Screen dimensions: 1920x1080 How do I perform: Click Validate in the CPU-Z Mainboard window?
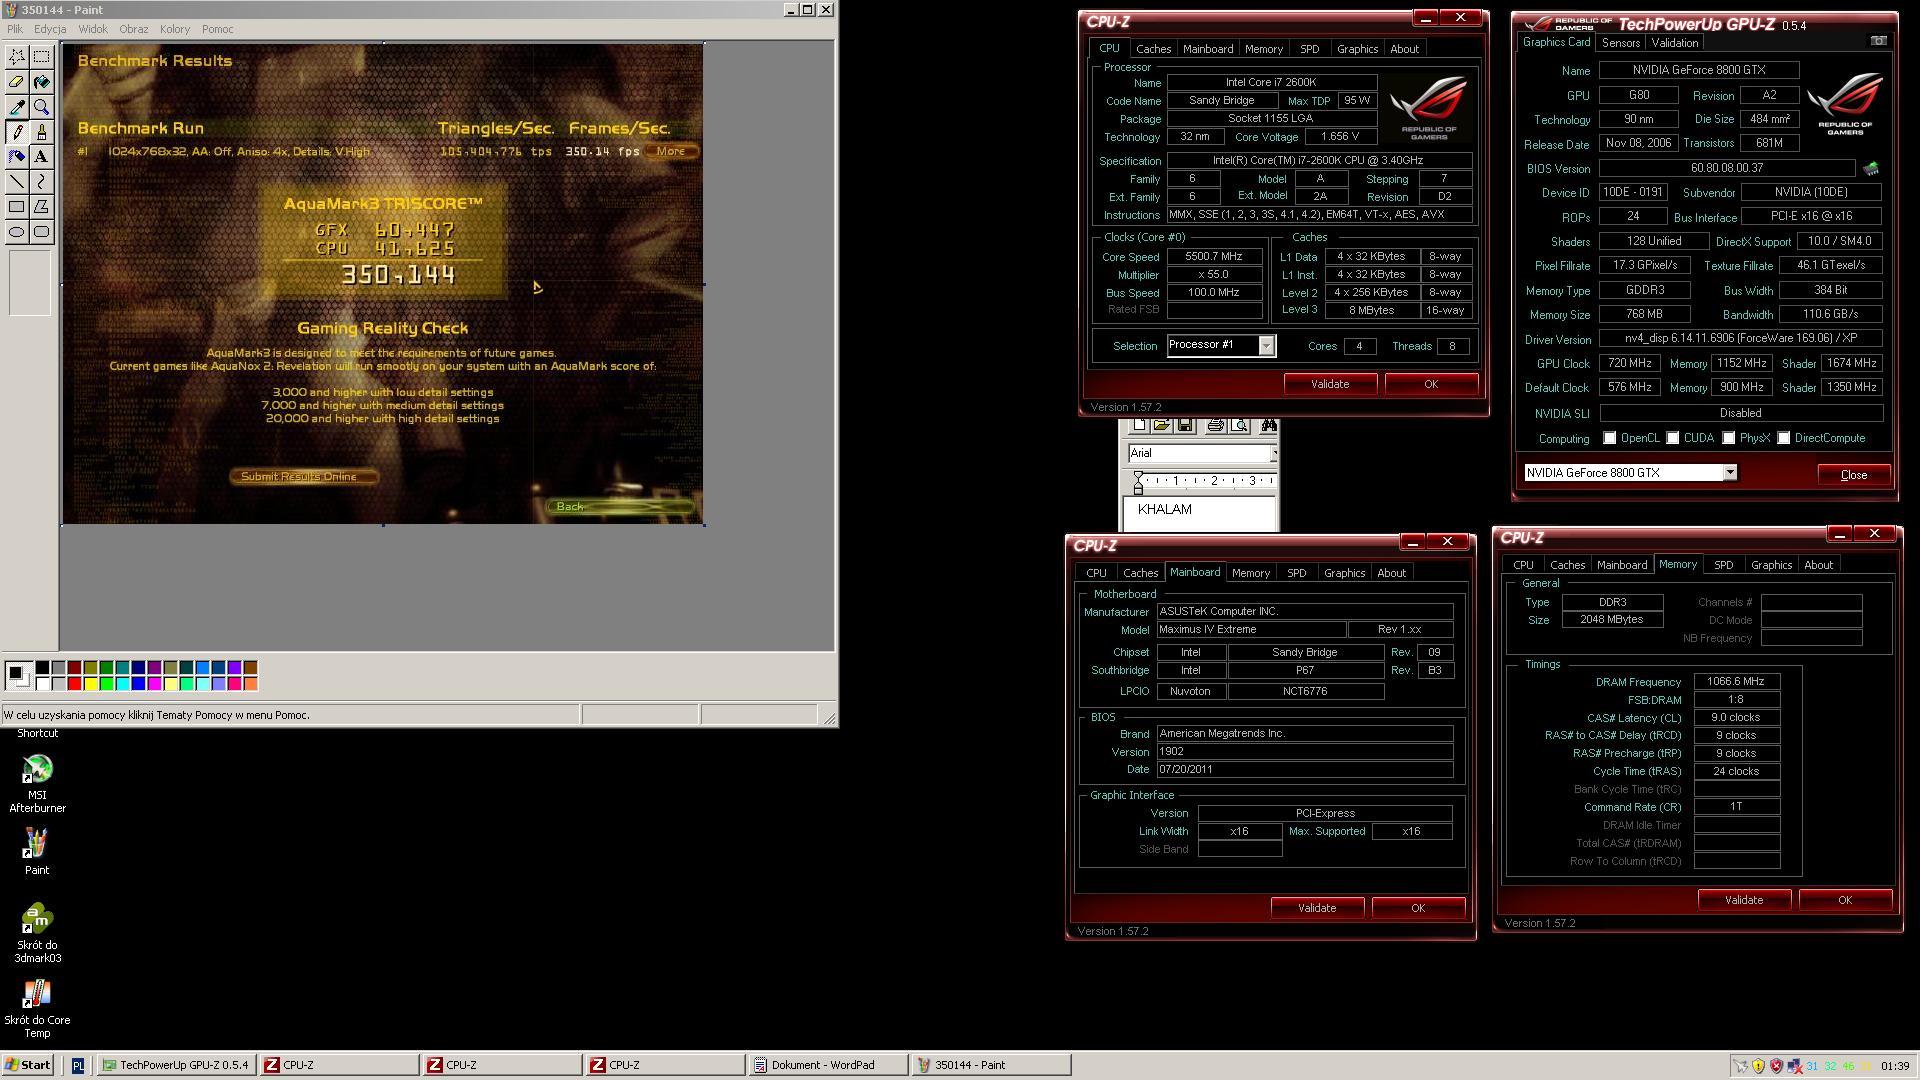pyautogui.click(x=1317, y=908)
